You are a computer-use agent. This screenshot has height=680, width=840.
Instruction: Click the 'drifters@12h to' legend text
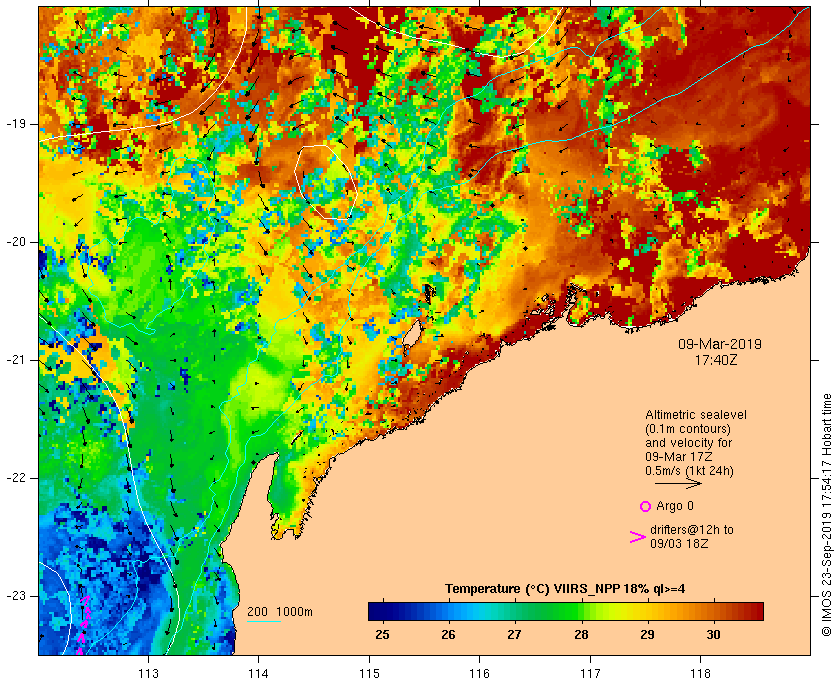692,530
